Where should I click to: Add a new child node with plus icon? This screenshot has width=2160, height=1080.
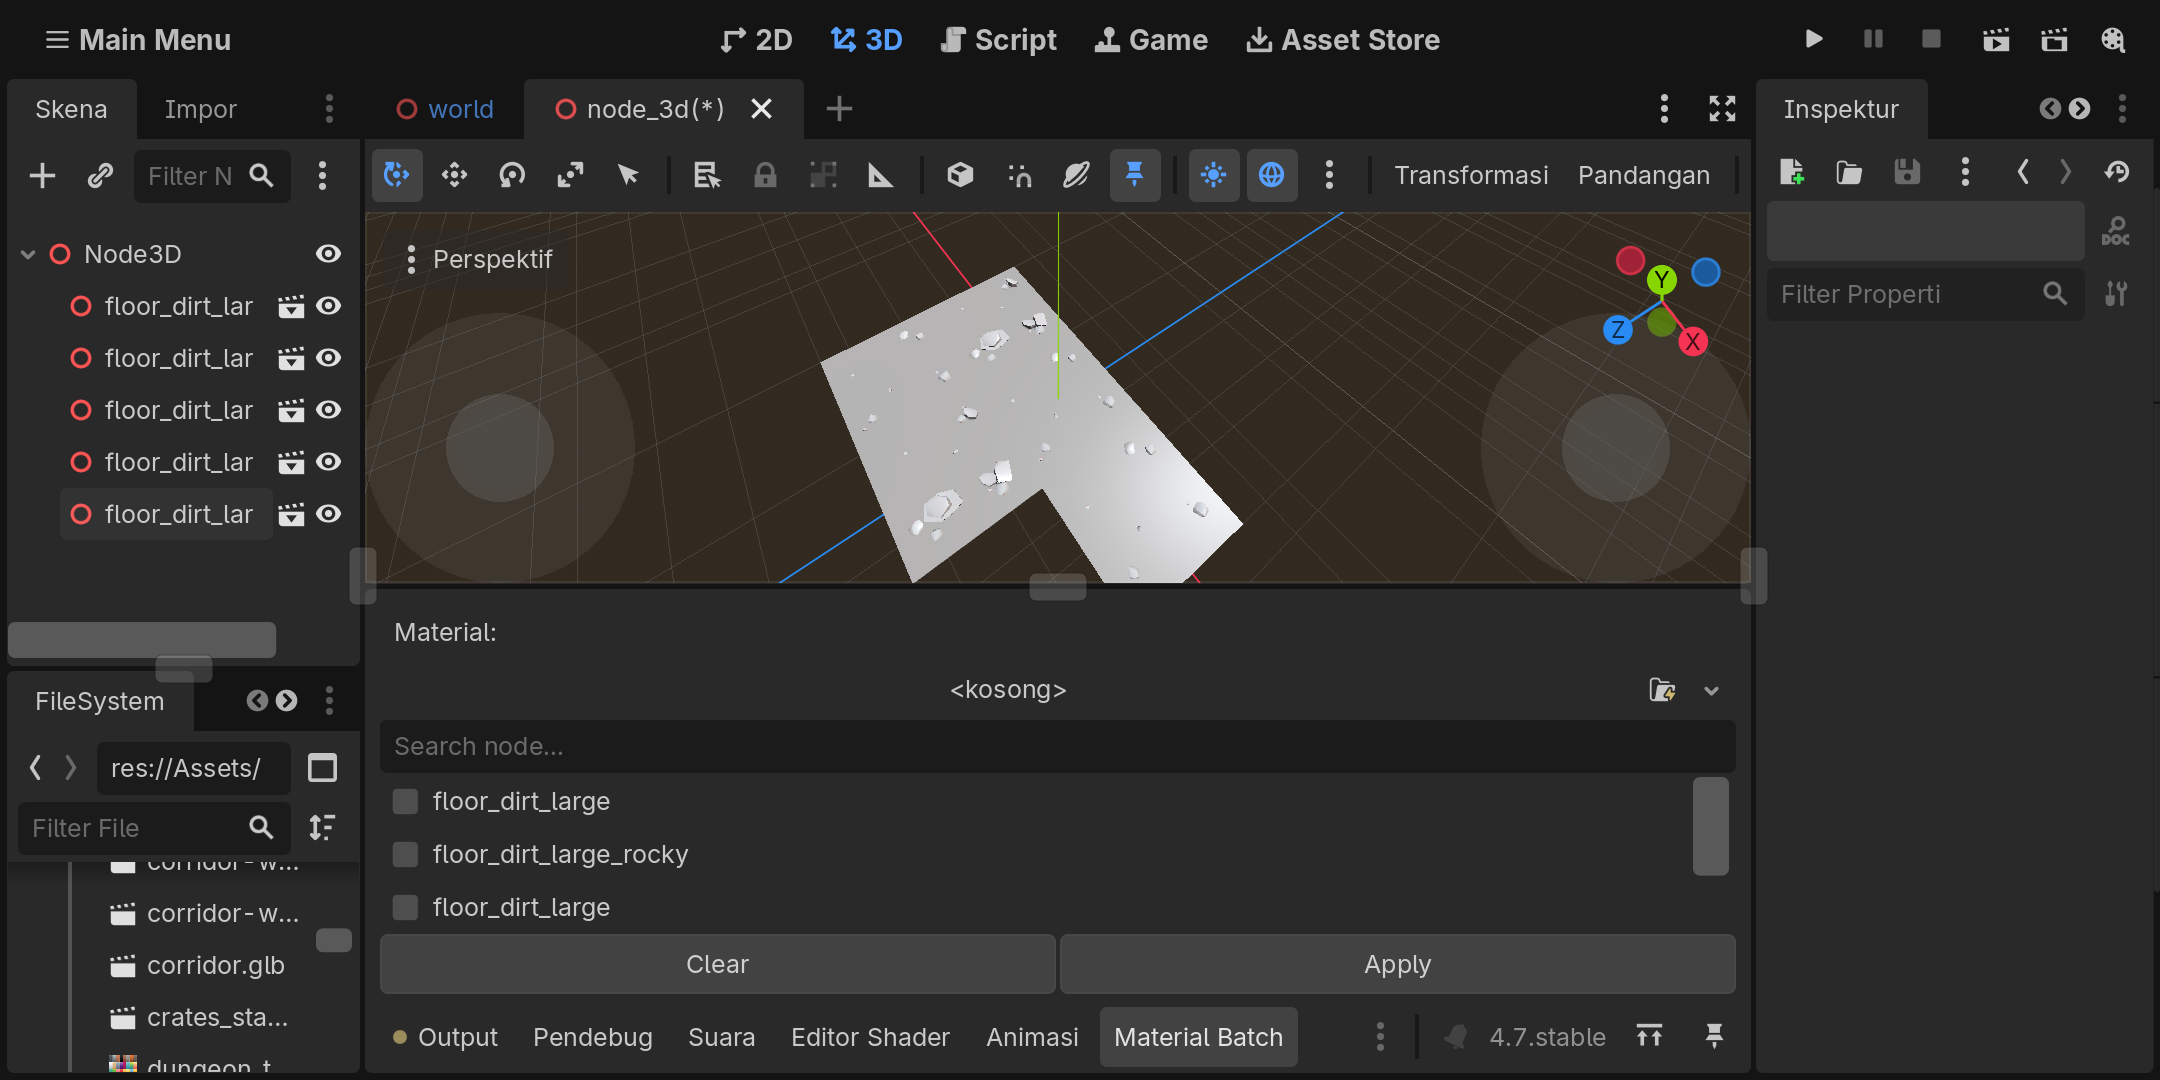pyautogui.click(x=42, y=176)
